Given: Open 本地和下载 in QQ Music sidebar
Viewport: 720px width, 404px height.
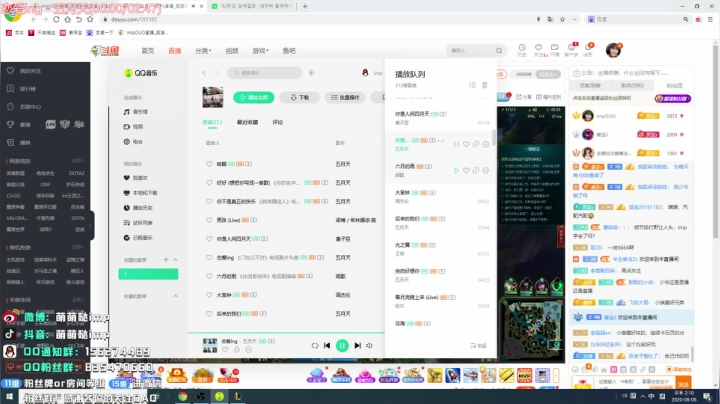Looking at the screenshot, I should click(141, 193).
